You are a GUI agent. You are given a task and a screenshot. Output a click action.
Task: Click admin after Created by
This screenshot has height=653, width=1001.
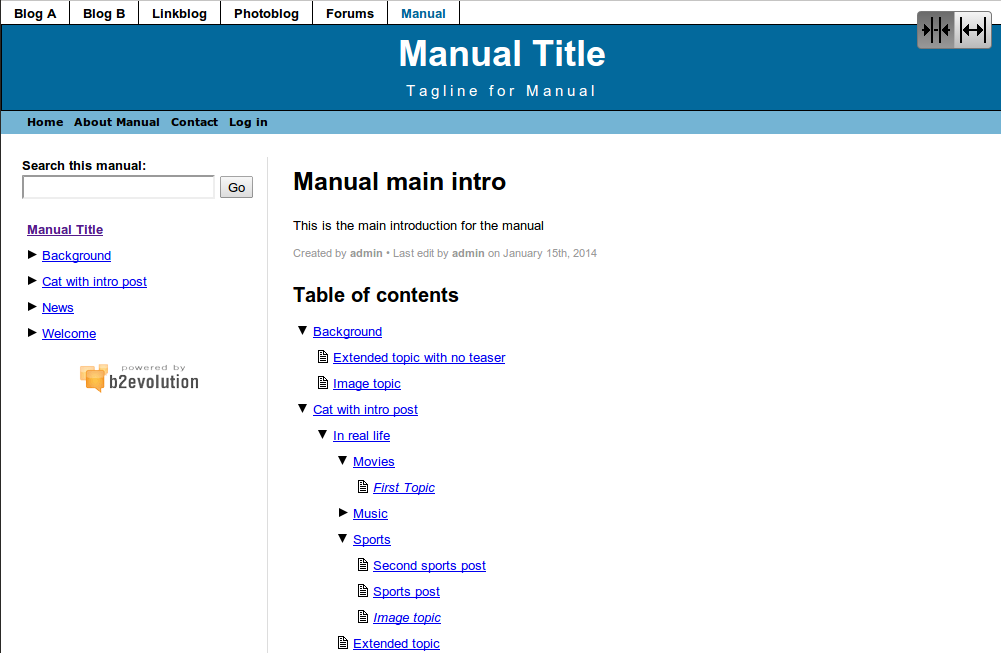click(366, 253)
